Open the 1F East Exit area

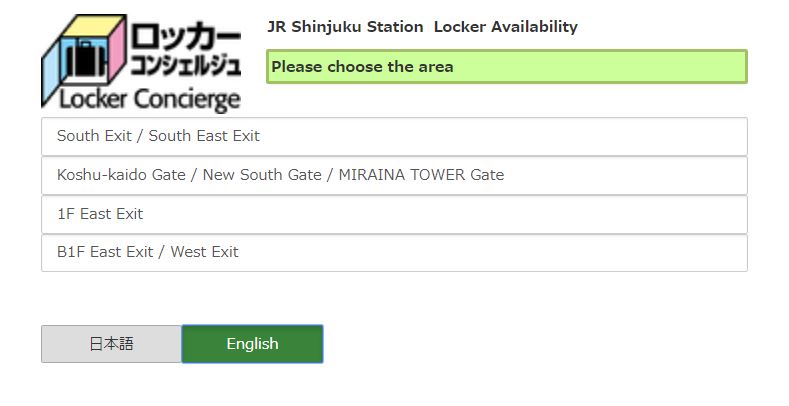[394, 214]
